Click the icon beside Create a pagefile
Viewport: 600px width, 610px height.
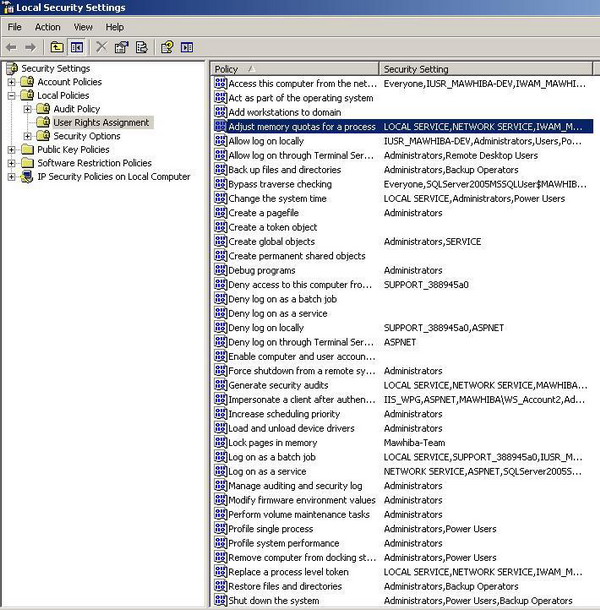(220, 212)
